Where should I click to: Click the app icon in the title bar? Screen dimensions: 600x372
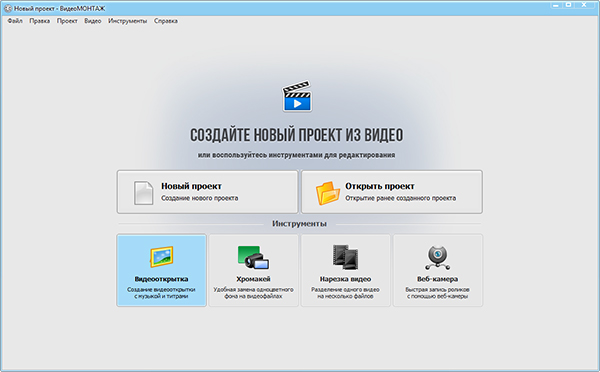tap(8, 8)
